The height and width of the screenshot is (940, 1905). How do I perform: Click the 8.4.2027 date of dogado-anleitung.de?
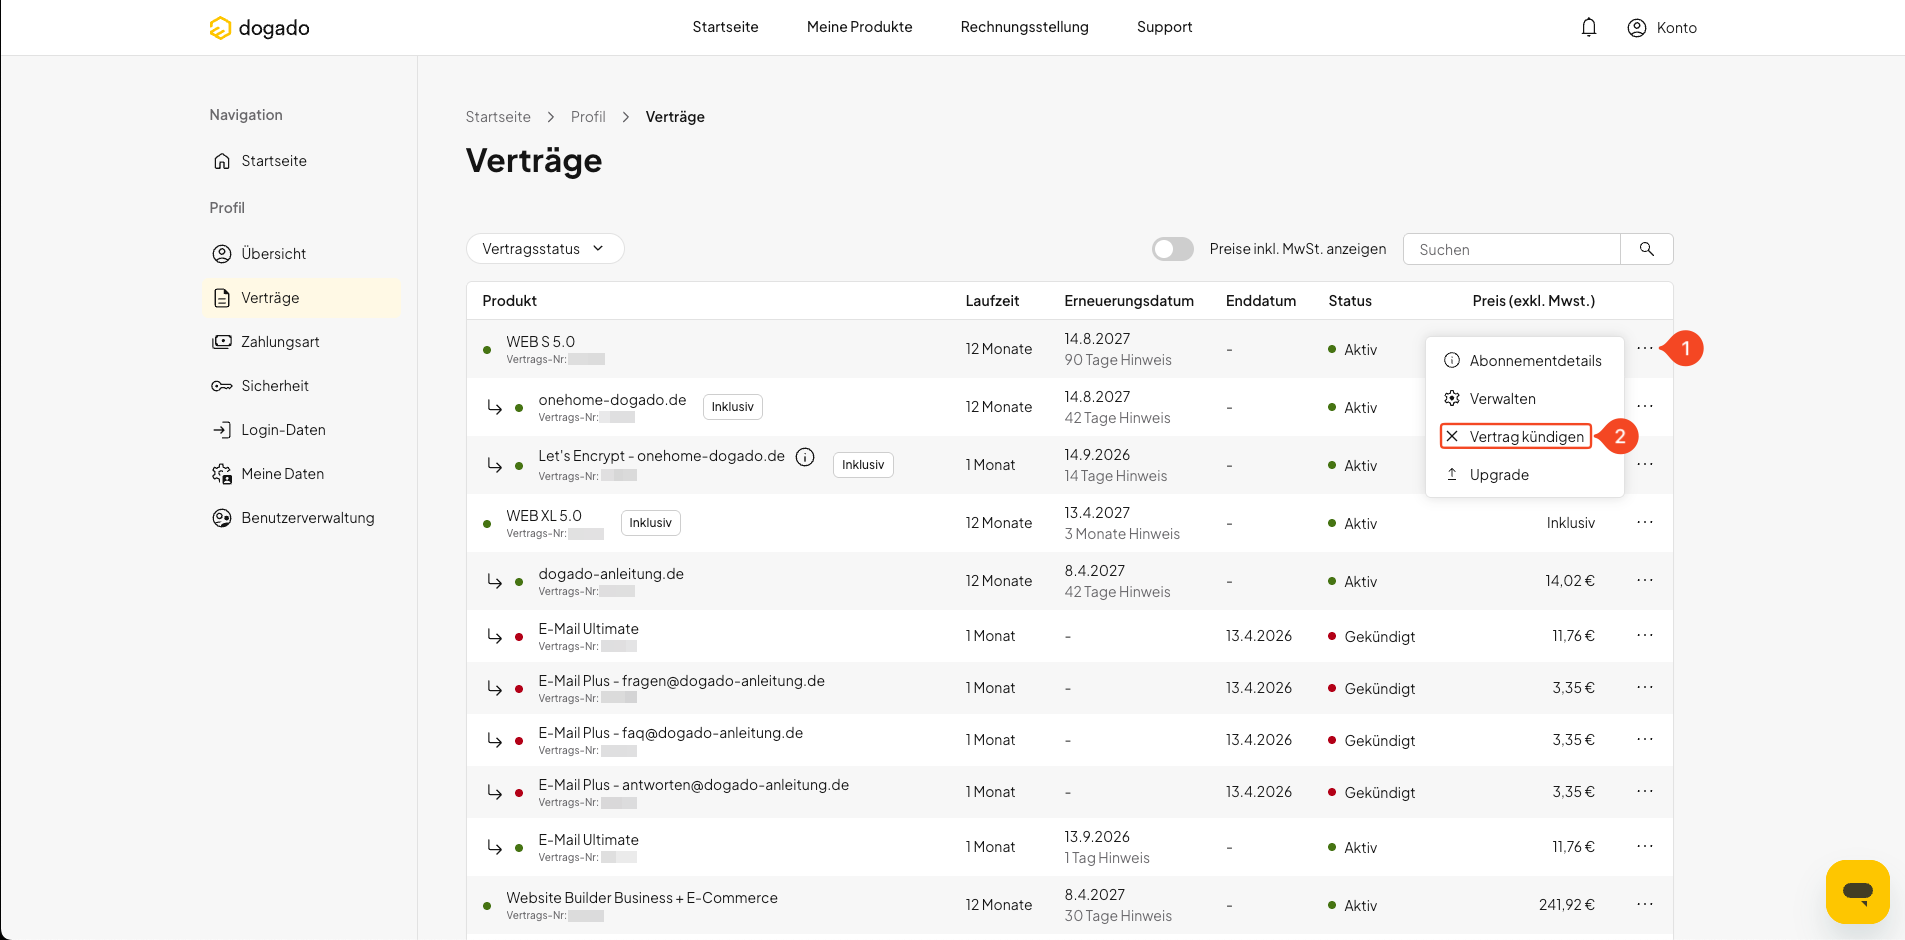(1095, 571)
